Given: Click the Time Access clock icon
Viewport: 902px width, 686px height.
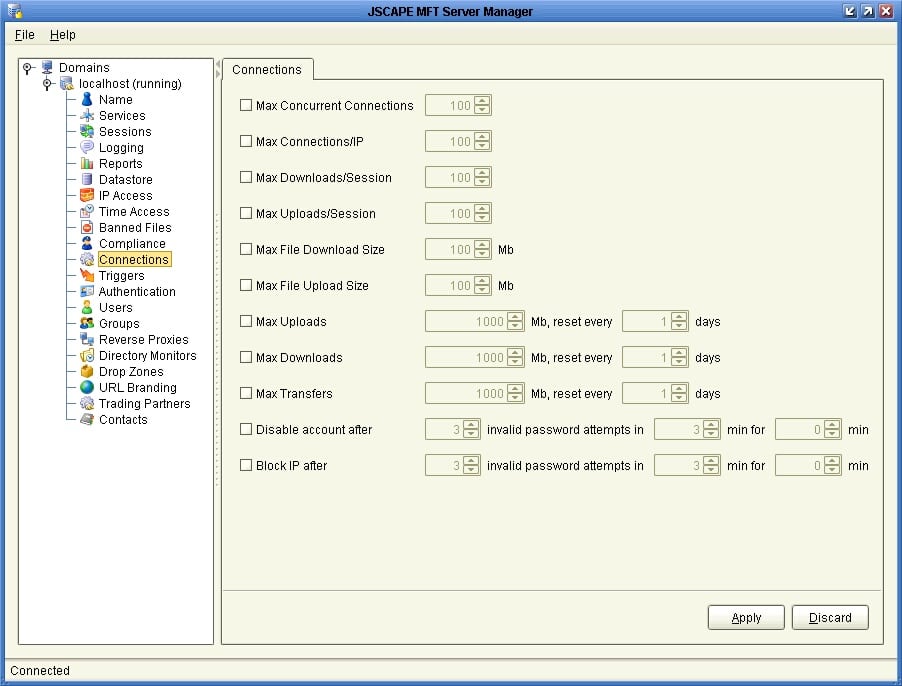Looking at the screenshot, I should 87,212.
